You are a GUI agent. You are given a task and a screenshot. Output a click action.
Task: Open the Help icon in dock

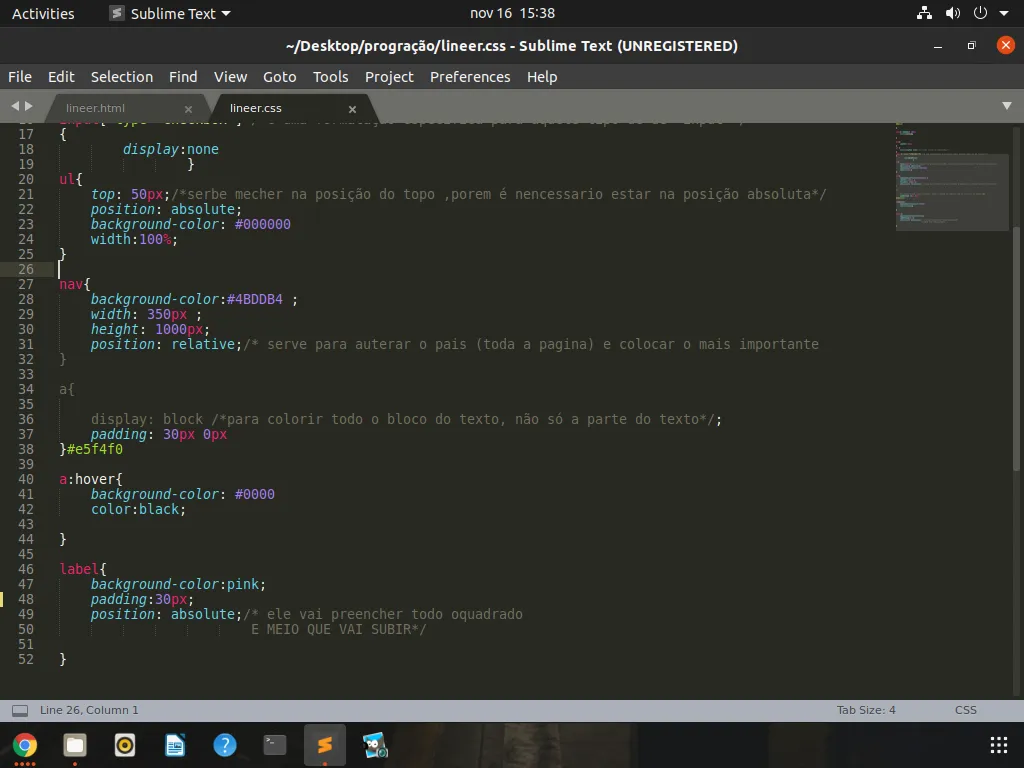pyautogui.click(x=225, y=745)
